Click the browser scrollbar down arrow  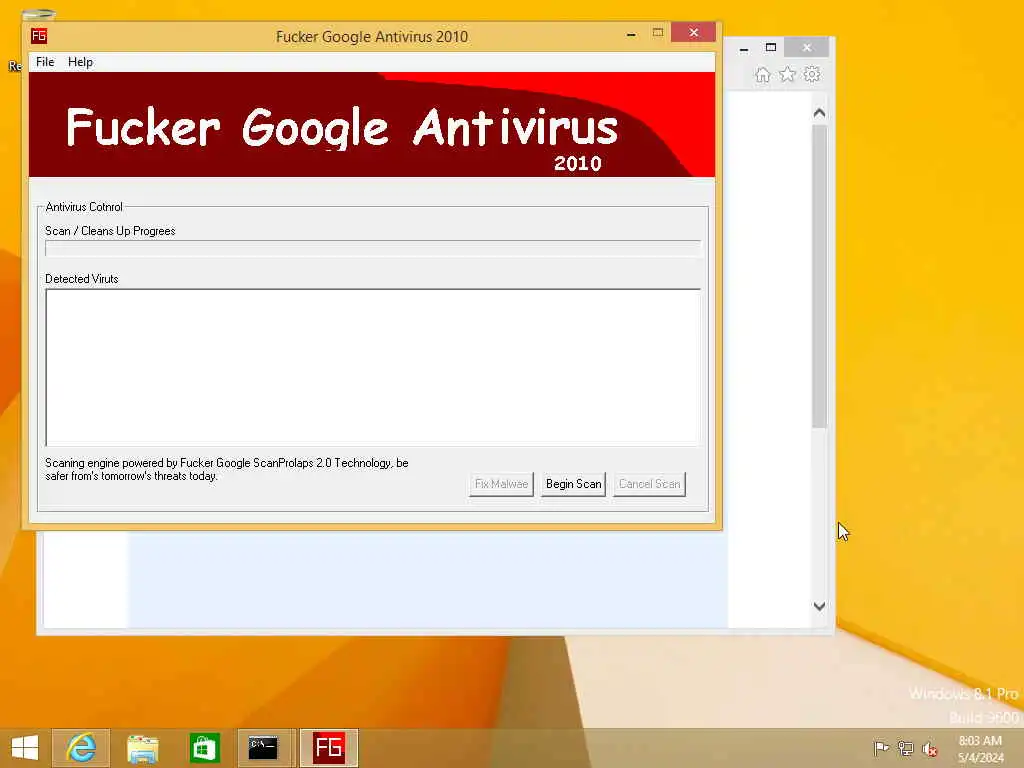click(820, 606)
